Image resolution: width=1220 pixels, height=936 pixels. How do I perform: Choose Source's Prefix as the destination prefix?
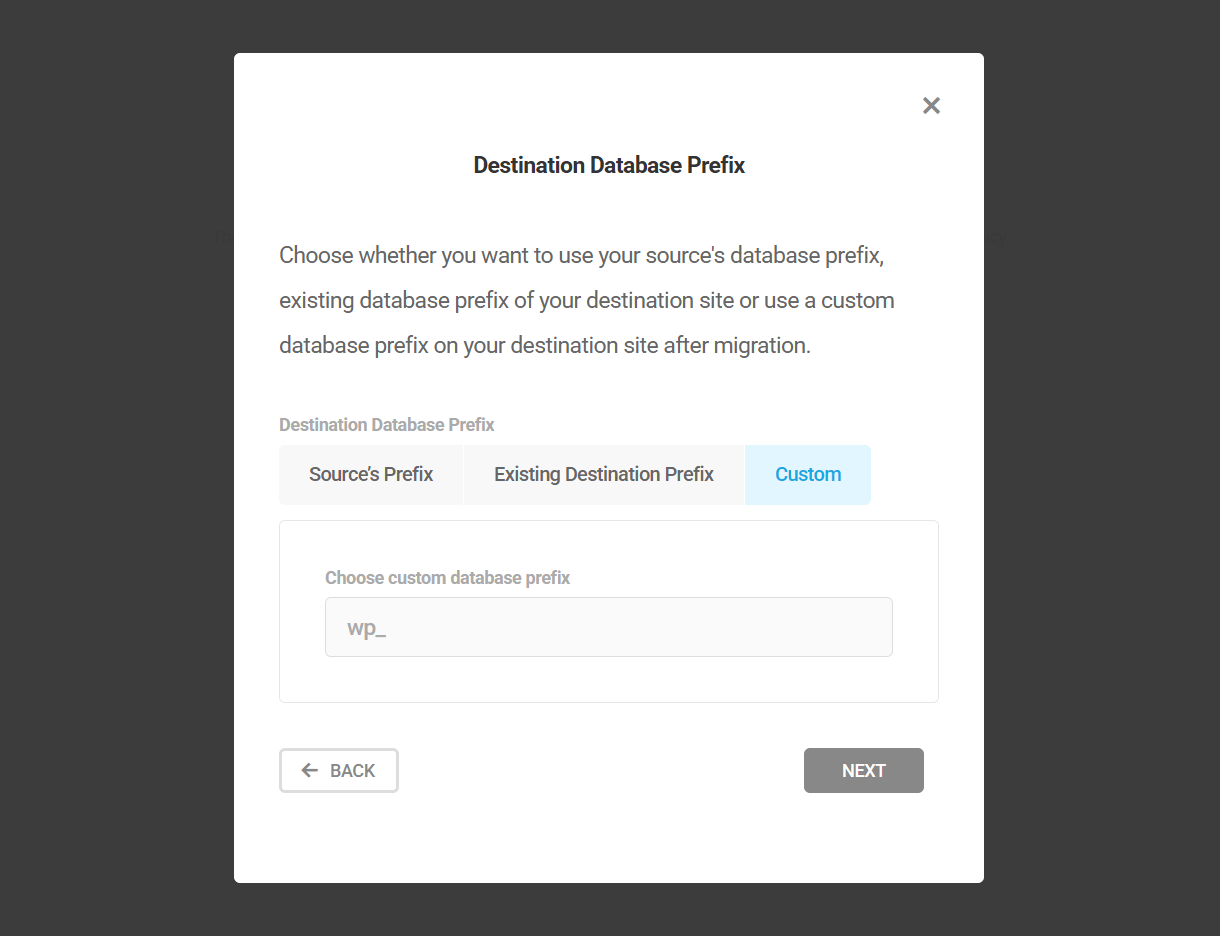371,474
